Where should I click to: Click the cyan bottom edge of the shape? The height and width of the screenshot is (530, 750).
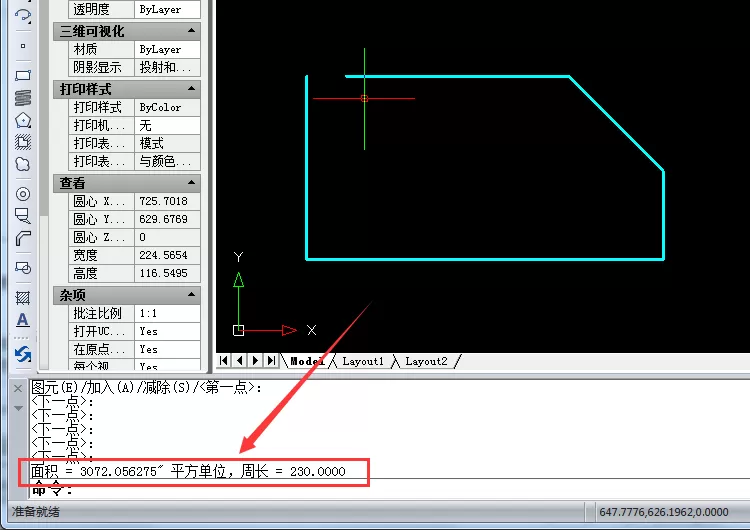(485, 259)
